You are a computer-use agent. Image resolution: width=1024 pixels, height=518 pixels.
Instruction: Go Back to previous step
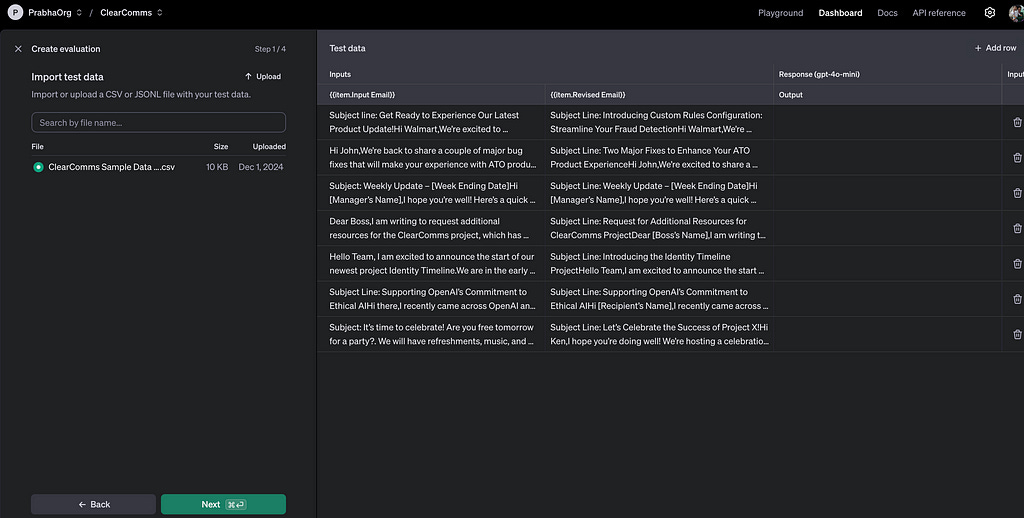(x=93, y=504)
